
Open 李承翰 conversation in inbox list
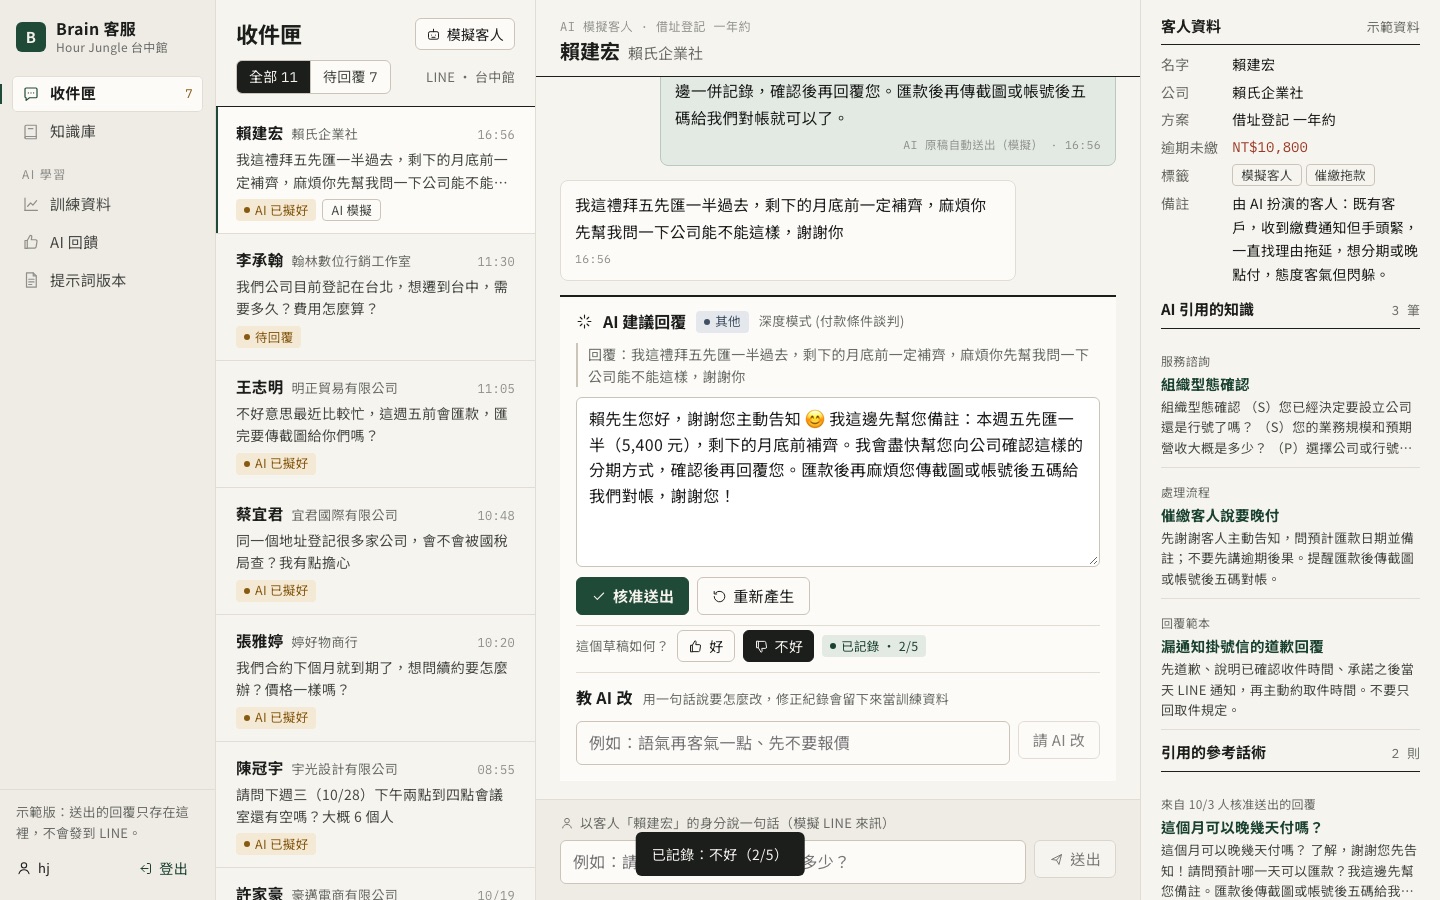click(376, 297)
